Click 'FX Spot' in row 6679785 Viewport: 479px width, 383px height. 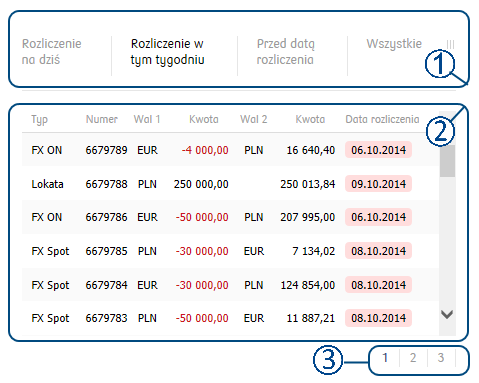tap(50, 251)
